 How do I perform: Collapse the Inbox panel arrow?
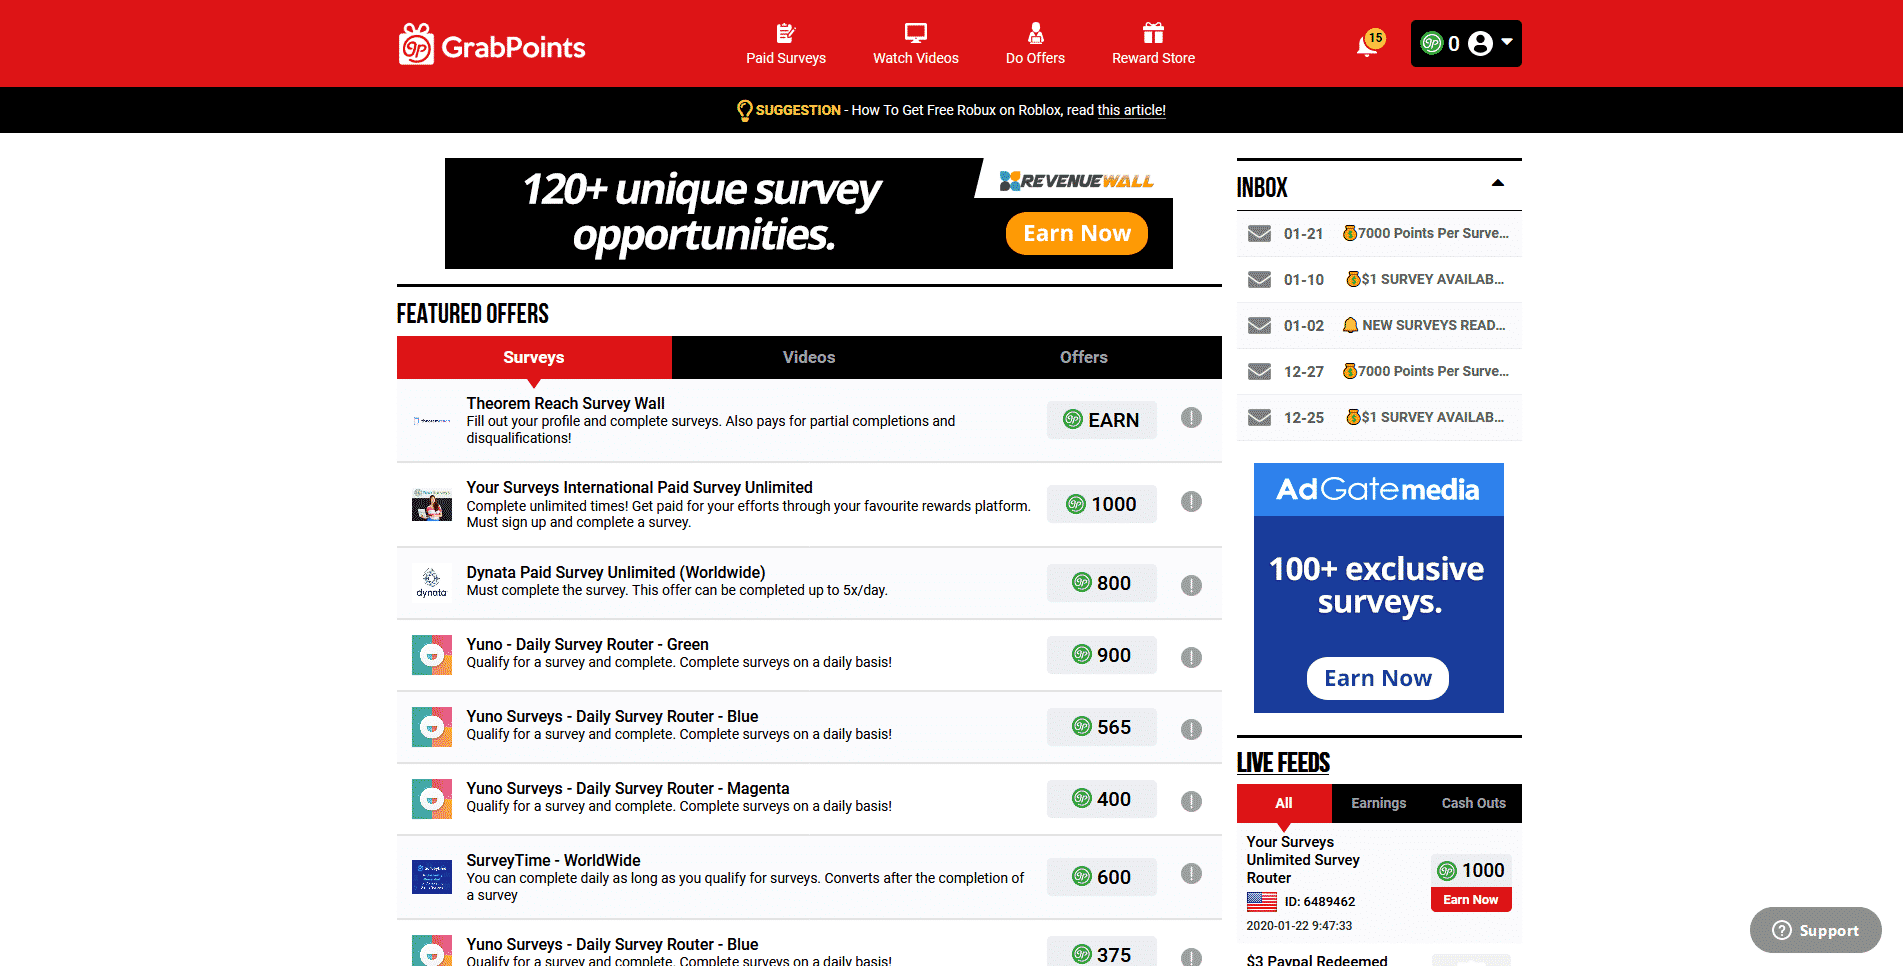[x=1497, y=183]
